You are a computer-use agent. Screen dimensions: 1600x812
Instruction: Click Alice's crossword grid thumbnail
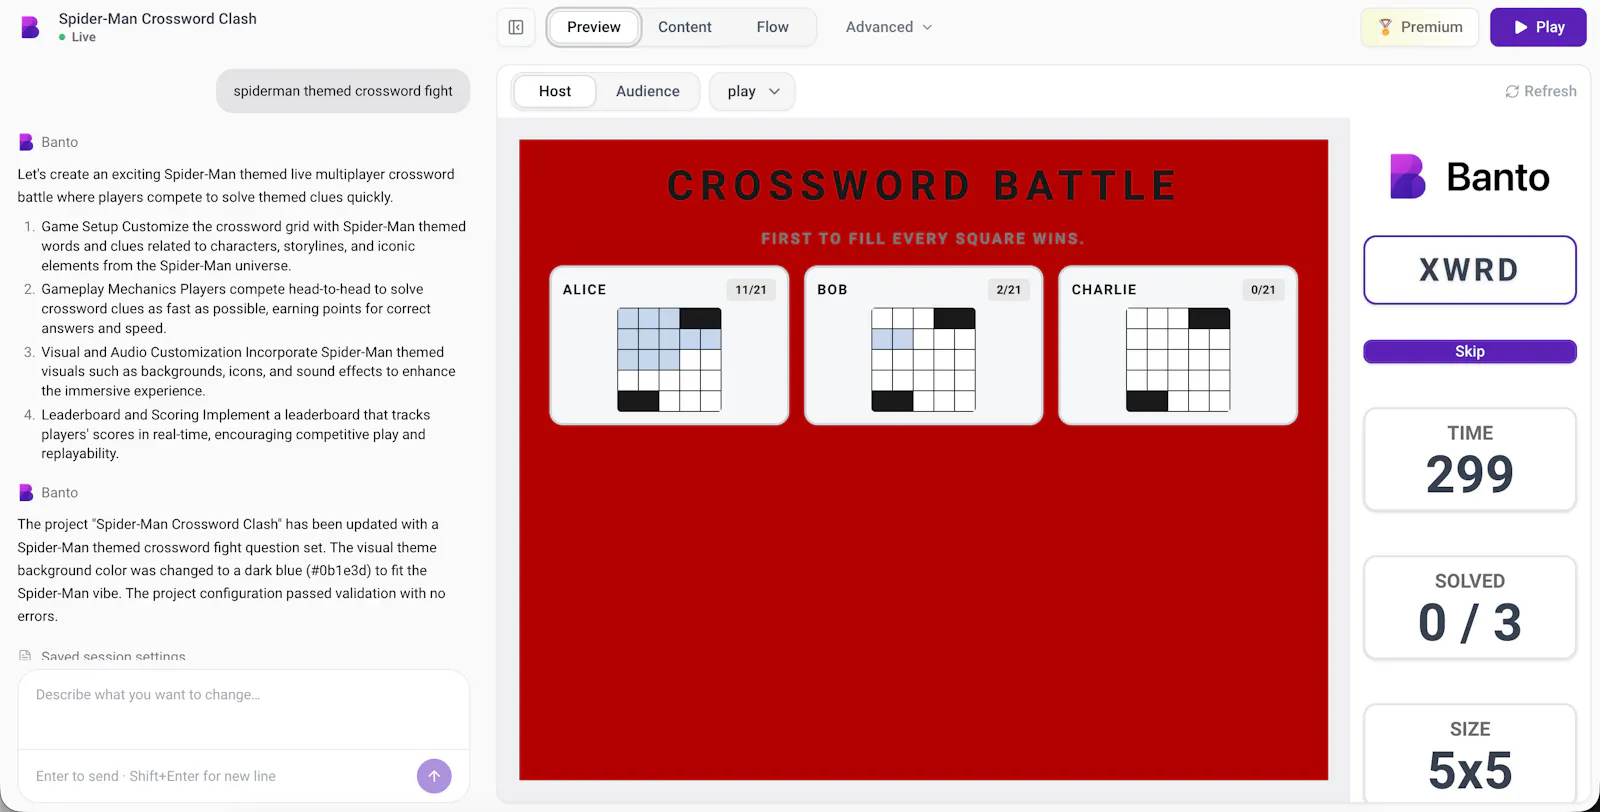coord(669,360)
